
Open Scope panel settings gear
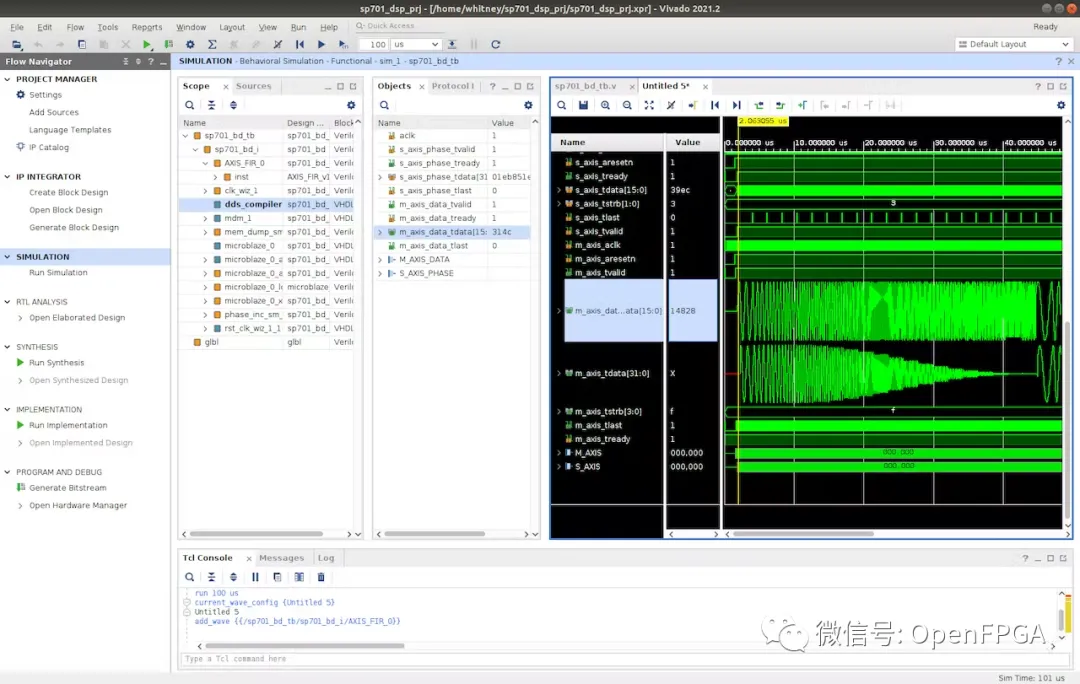[x=351, y=105]
